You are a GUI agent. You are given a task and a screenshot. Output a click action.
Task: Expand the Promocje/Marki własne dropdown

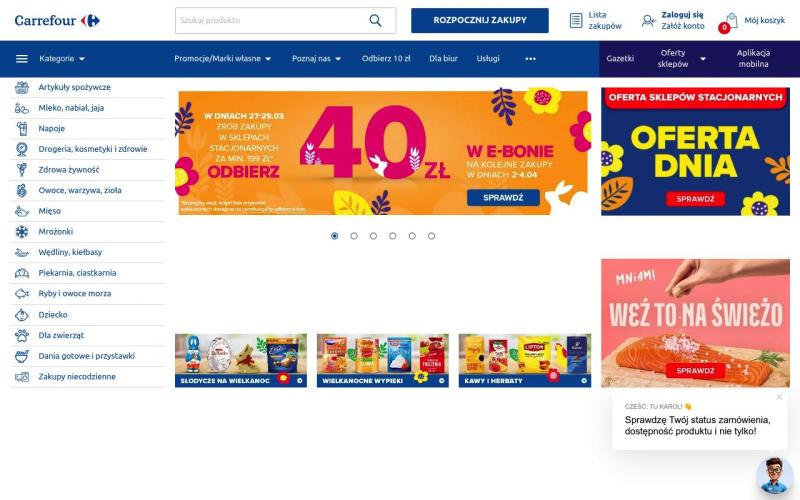pos(222,59)
